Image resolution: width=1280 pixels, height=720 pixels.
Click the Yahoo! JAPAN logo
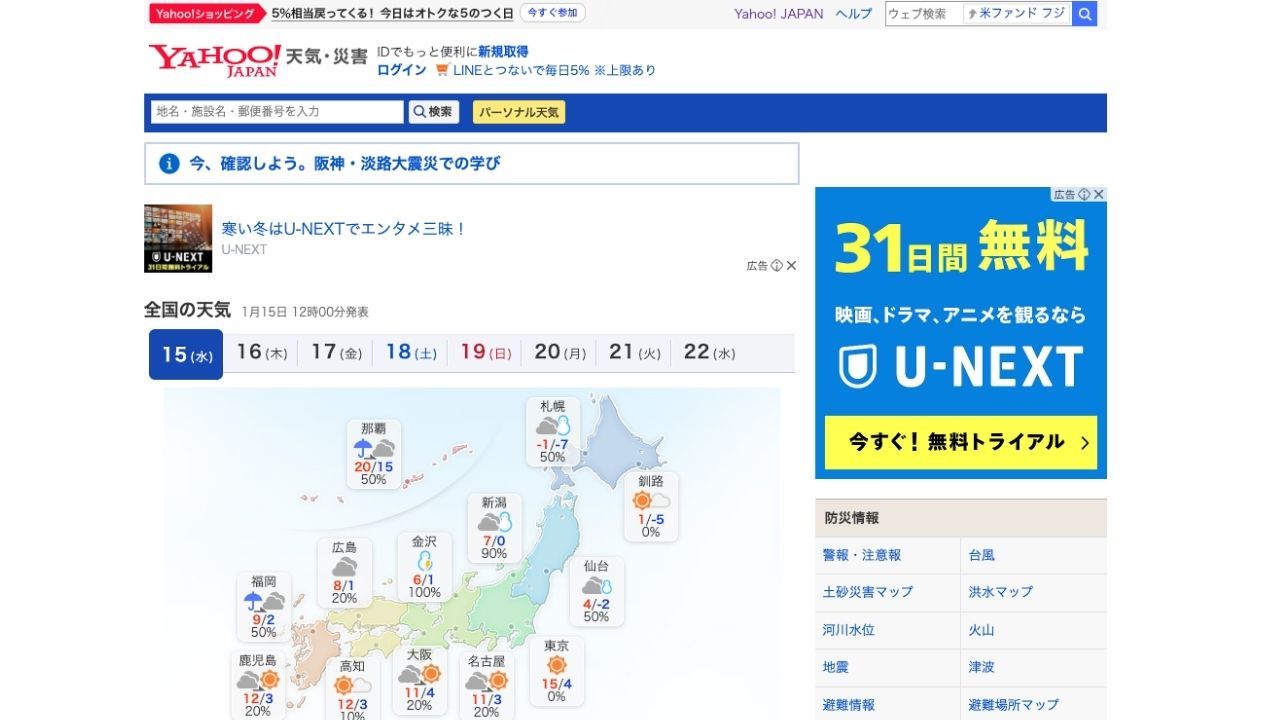[x=215, y=60]
